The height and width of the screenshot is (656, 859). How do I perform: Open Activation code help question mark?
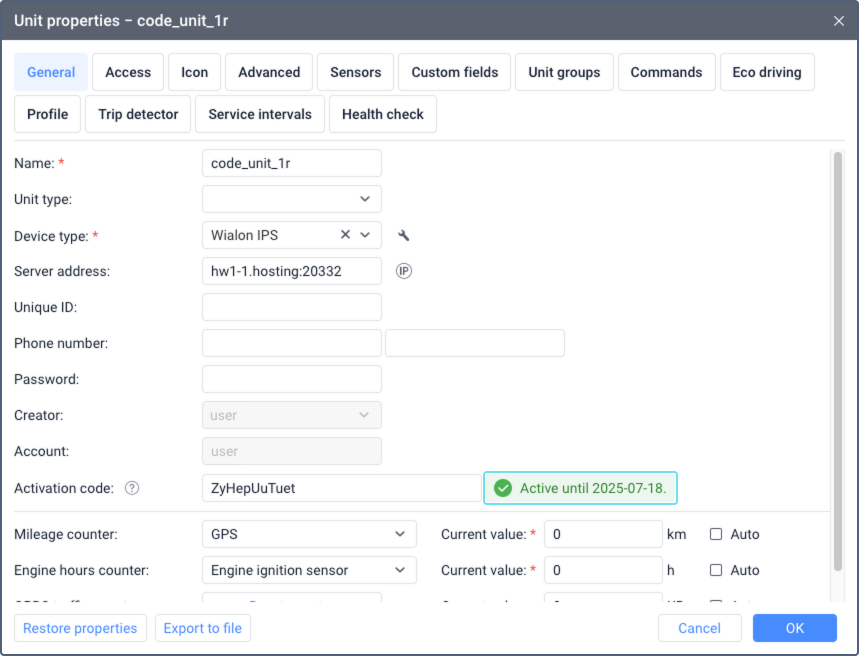click(132, 488)
